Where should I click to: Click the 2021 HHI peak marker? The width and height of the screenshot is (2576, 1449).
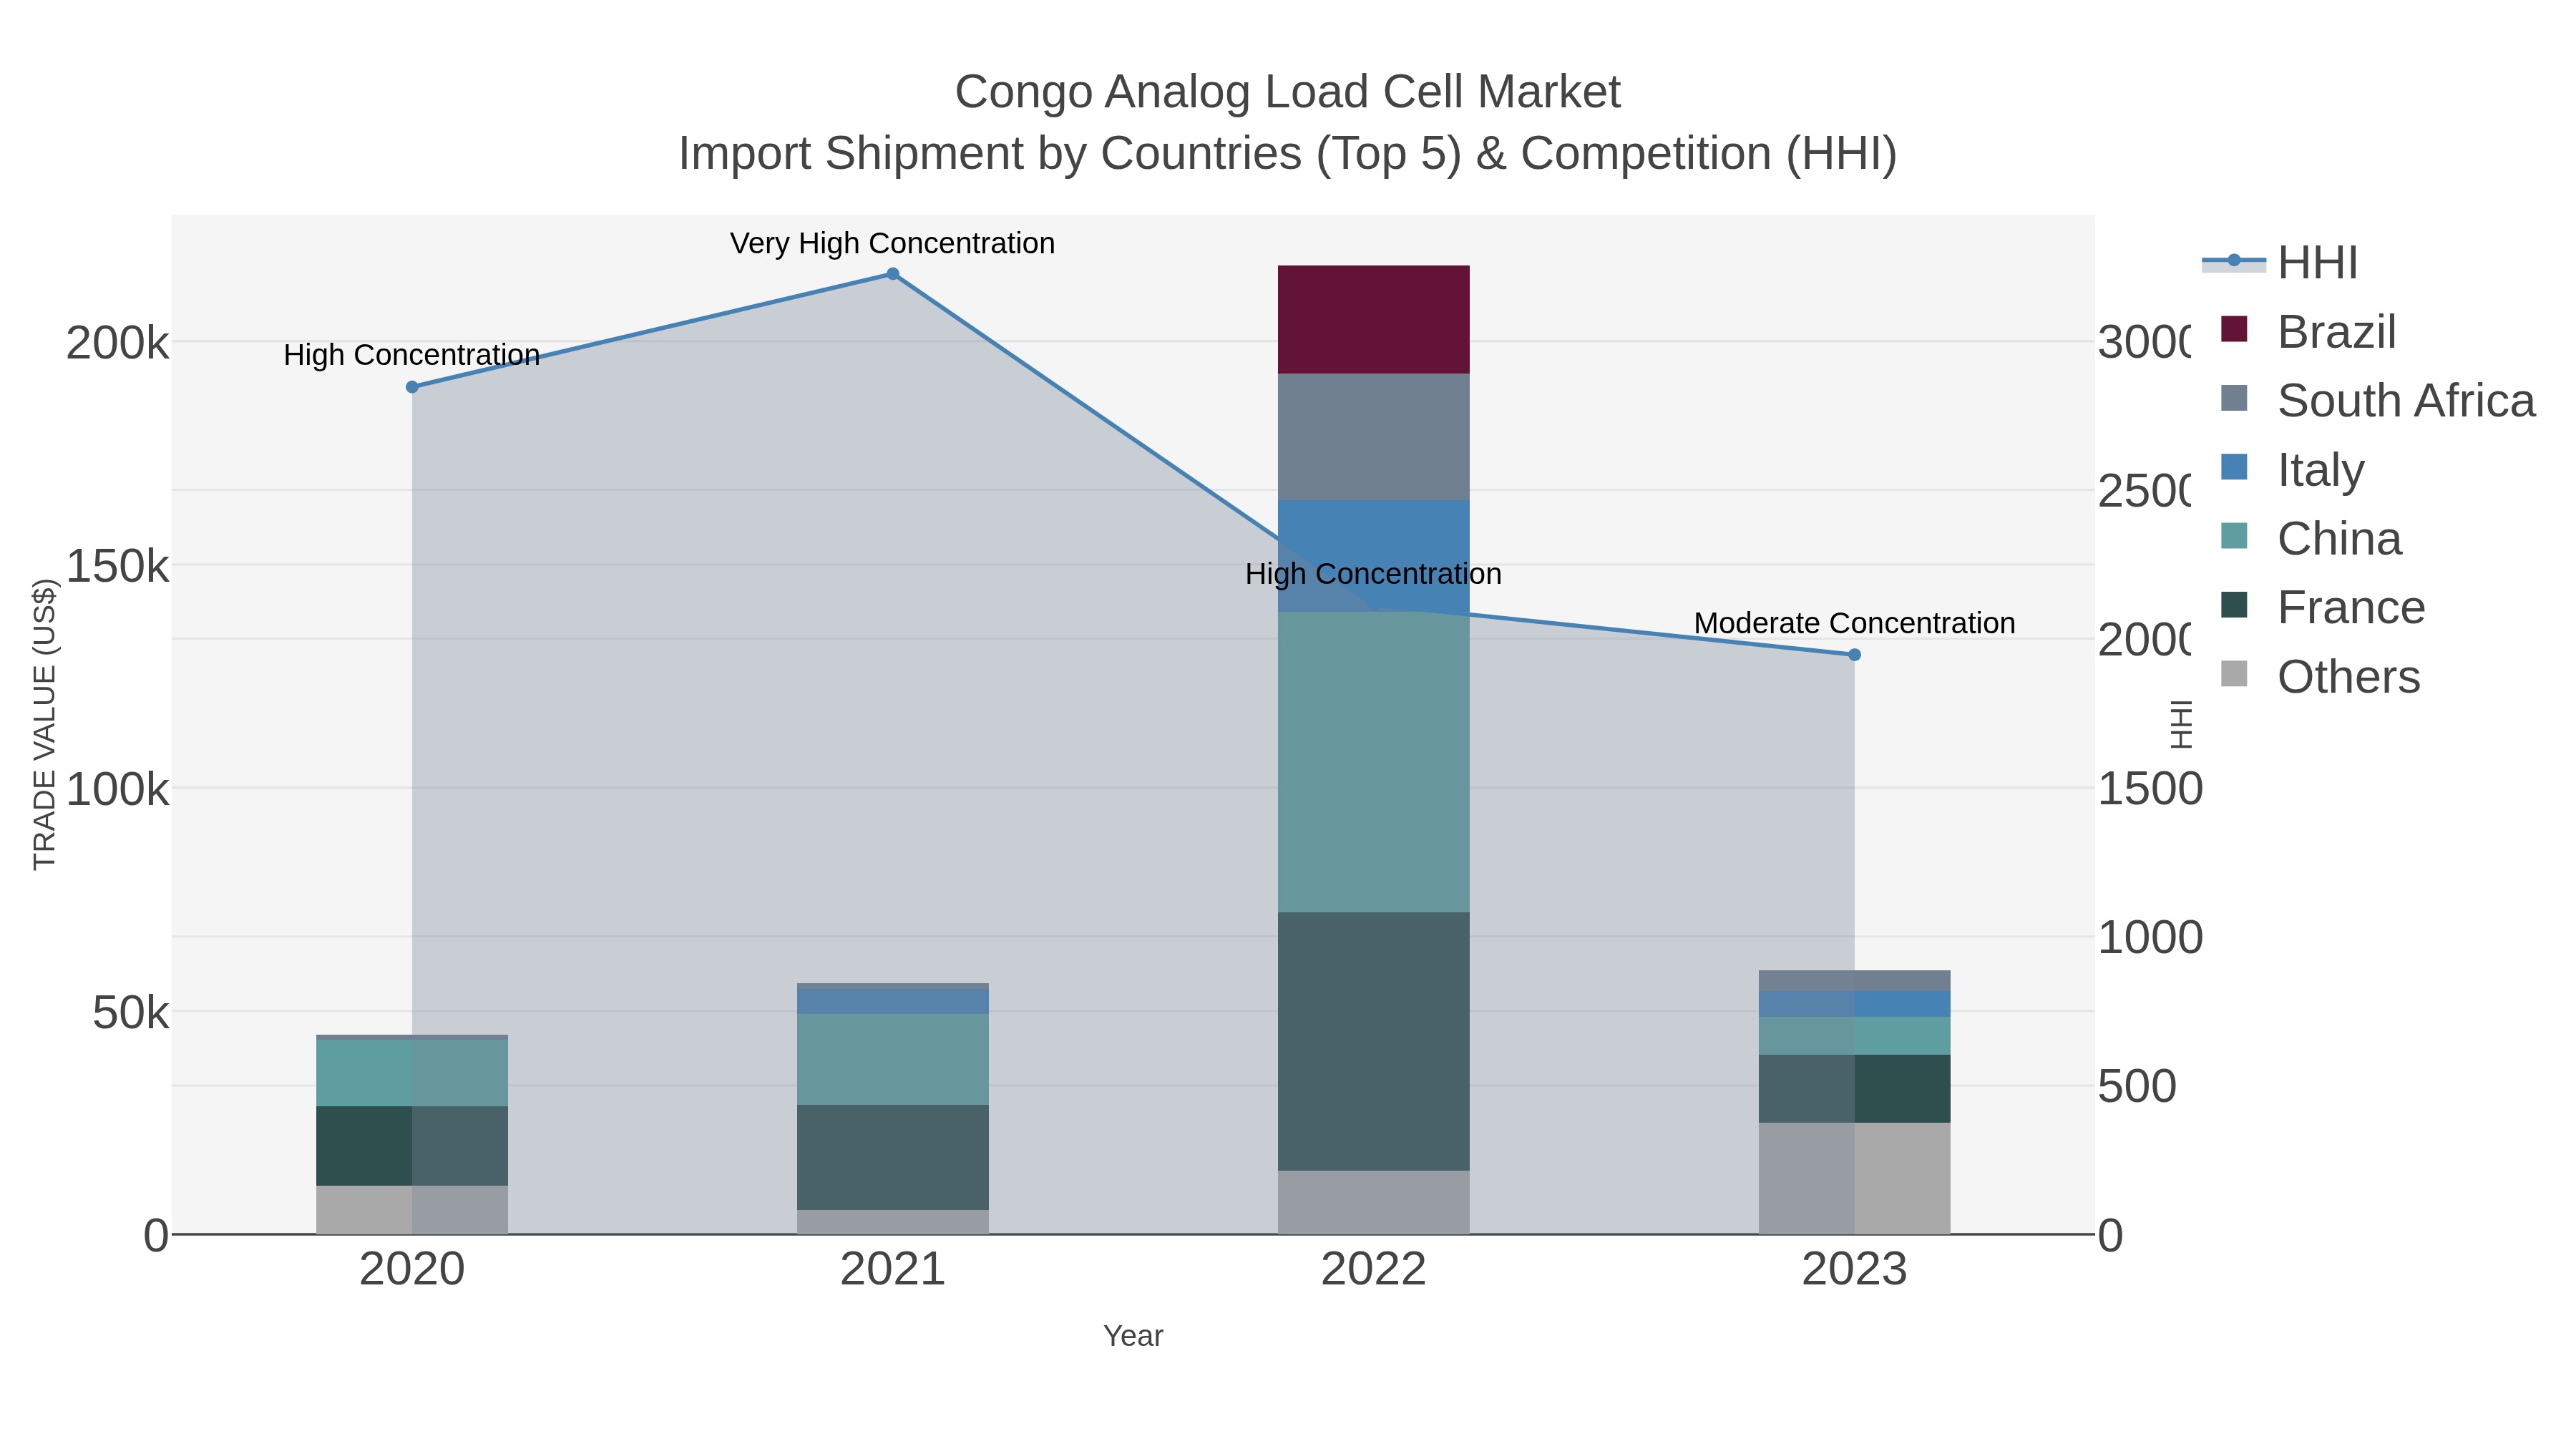pyautogui.click(x=893, y=274)
